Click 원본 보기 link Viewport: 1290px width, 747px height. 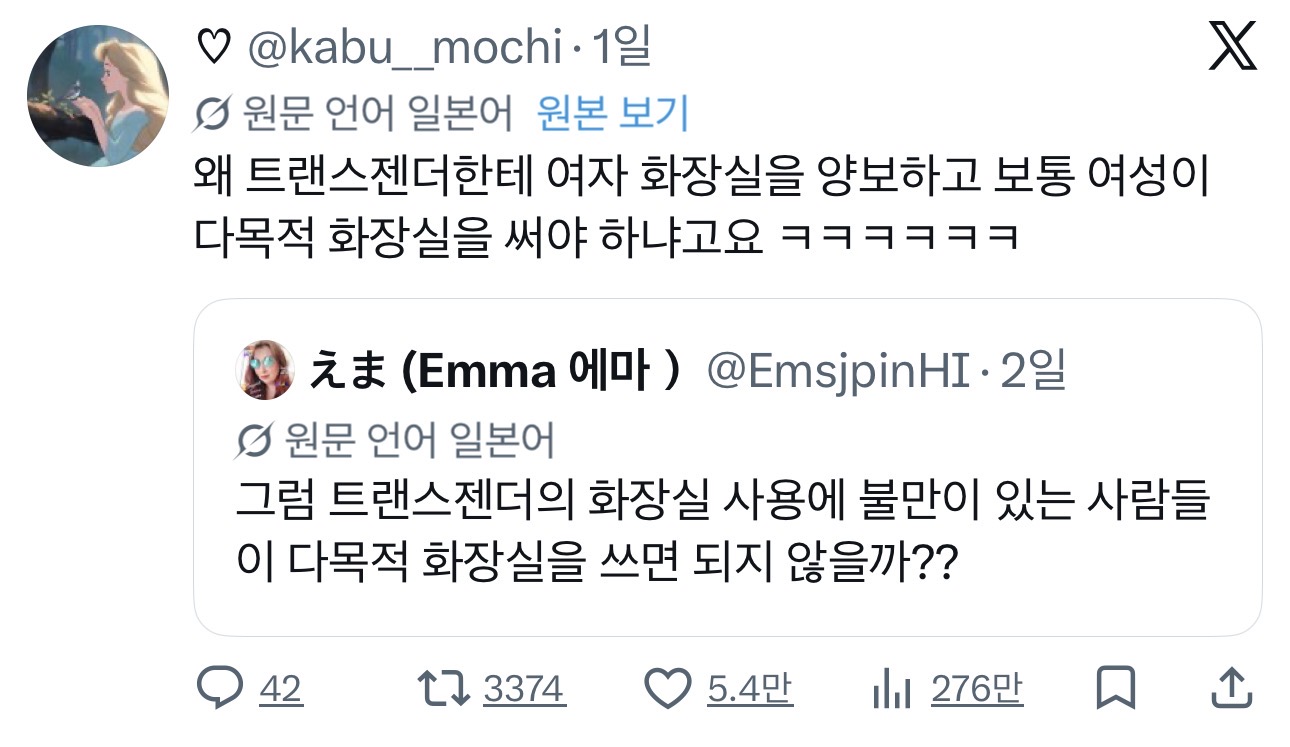613,114
